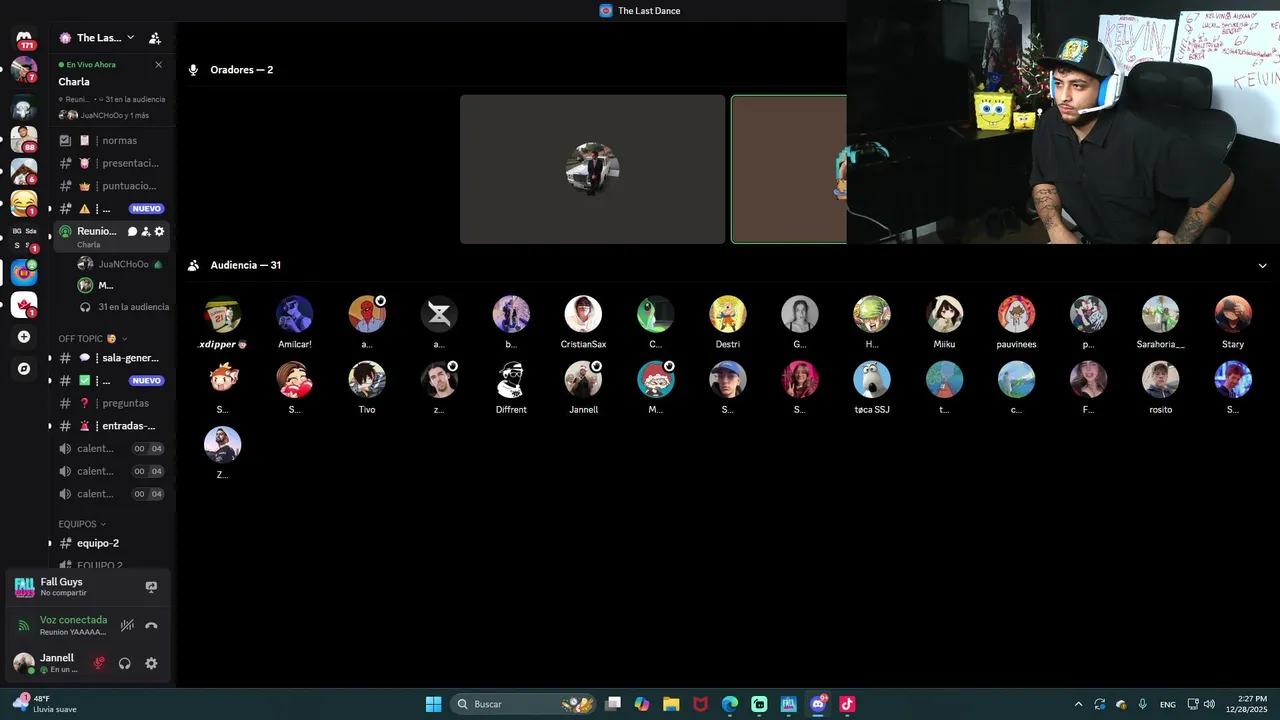The width and height of the screenshot is (1280, 720).
Task: Click Oradores — 2 header
Action: (241, 70)
